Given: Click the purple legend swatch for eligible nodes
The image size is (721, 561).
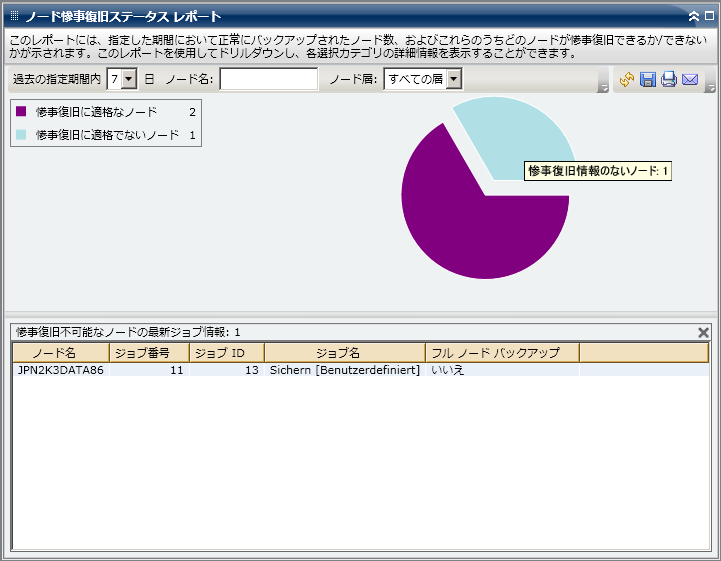Looking at the screenshot, I should [x=21, y=112].
